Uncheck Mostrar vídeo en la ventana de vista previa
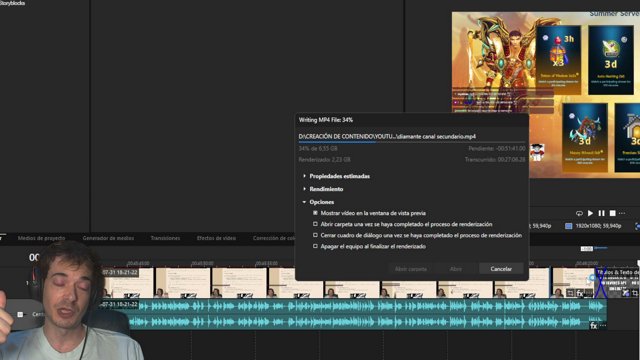The width and height of the screenshot is (640, 360). [315, 213]
